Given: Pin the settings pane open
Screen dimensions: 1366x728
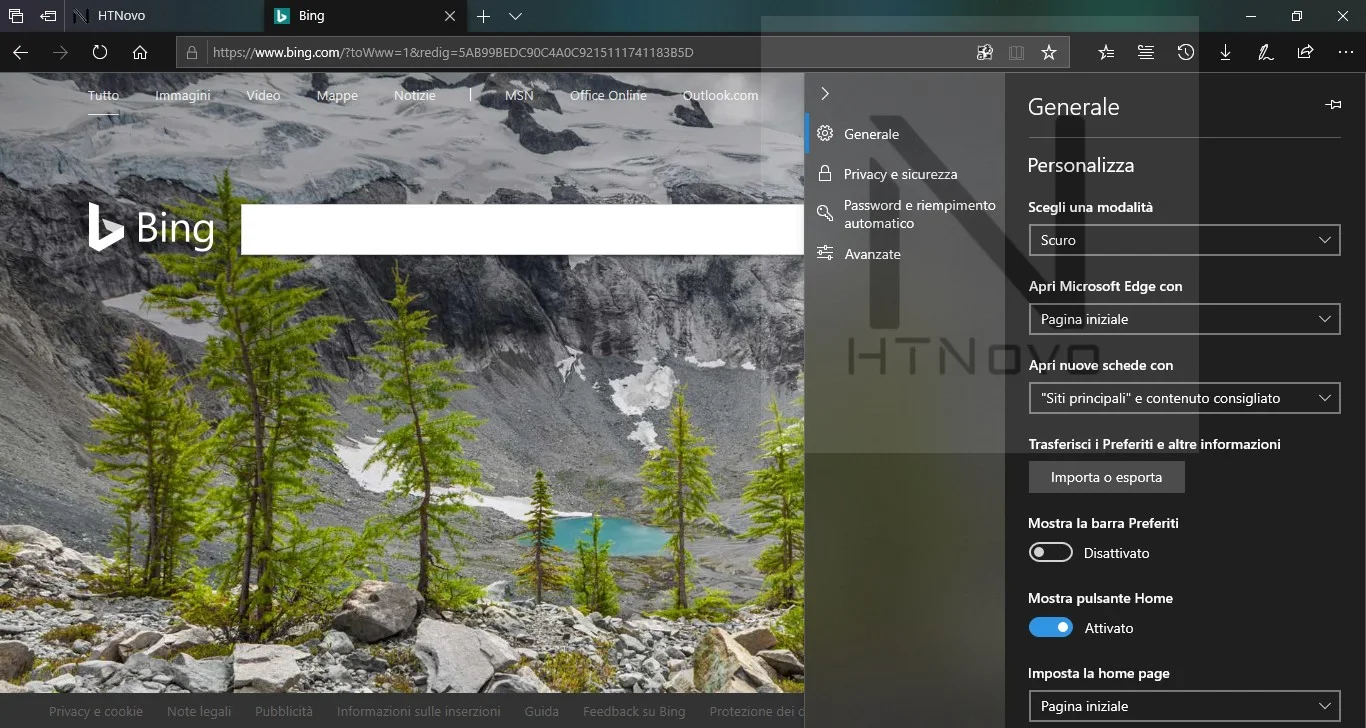Looking at the screenshot, I should (x=1332, y=104).
